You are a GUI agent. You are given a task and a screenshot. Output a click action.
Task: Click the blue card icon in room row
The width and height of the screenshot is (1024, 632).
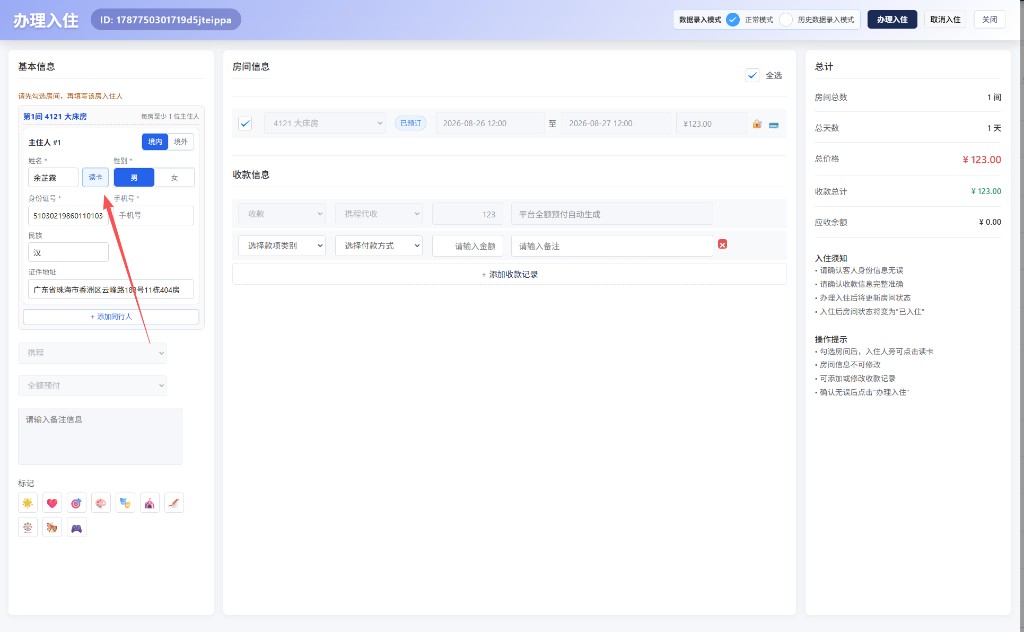click(x=773, y=124)
